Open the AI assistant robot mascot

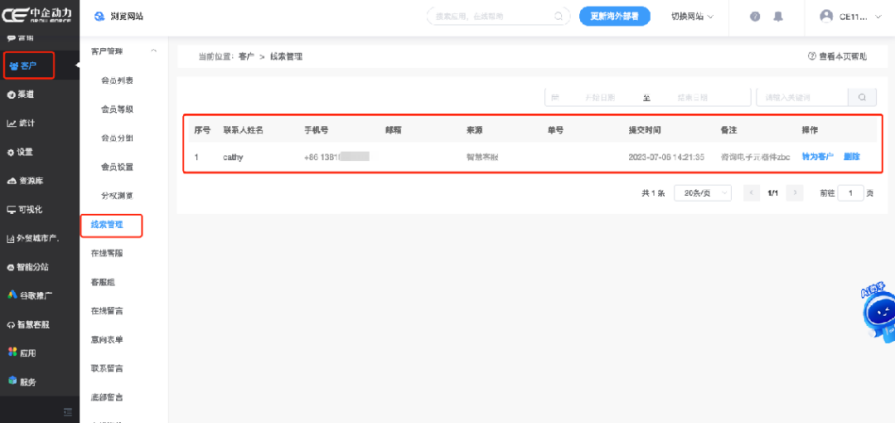879,312
